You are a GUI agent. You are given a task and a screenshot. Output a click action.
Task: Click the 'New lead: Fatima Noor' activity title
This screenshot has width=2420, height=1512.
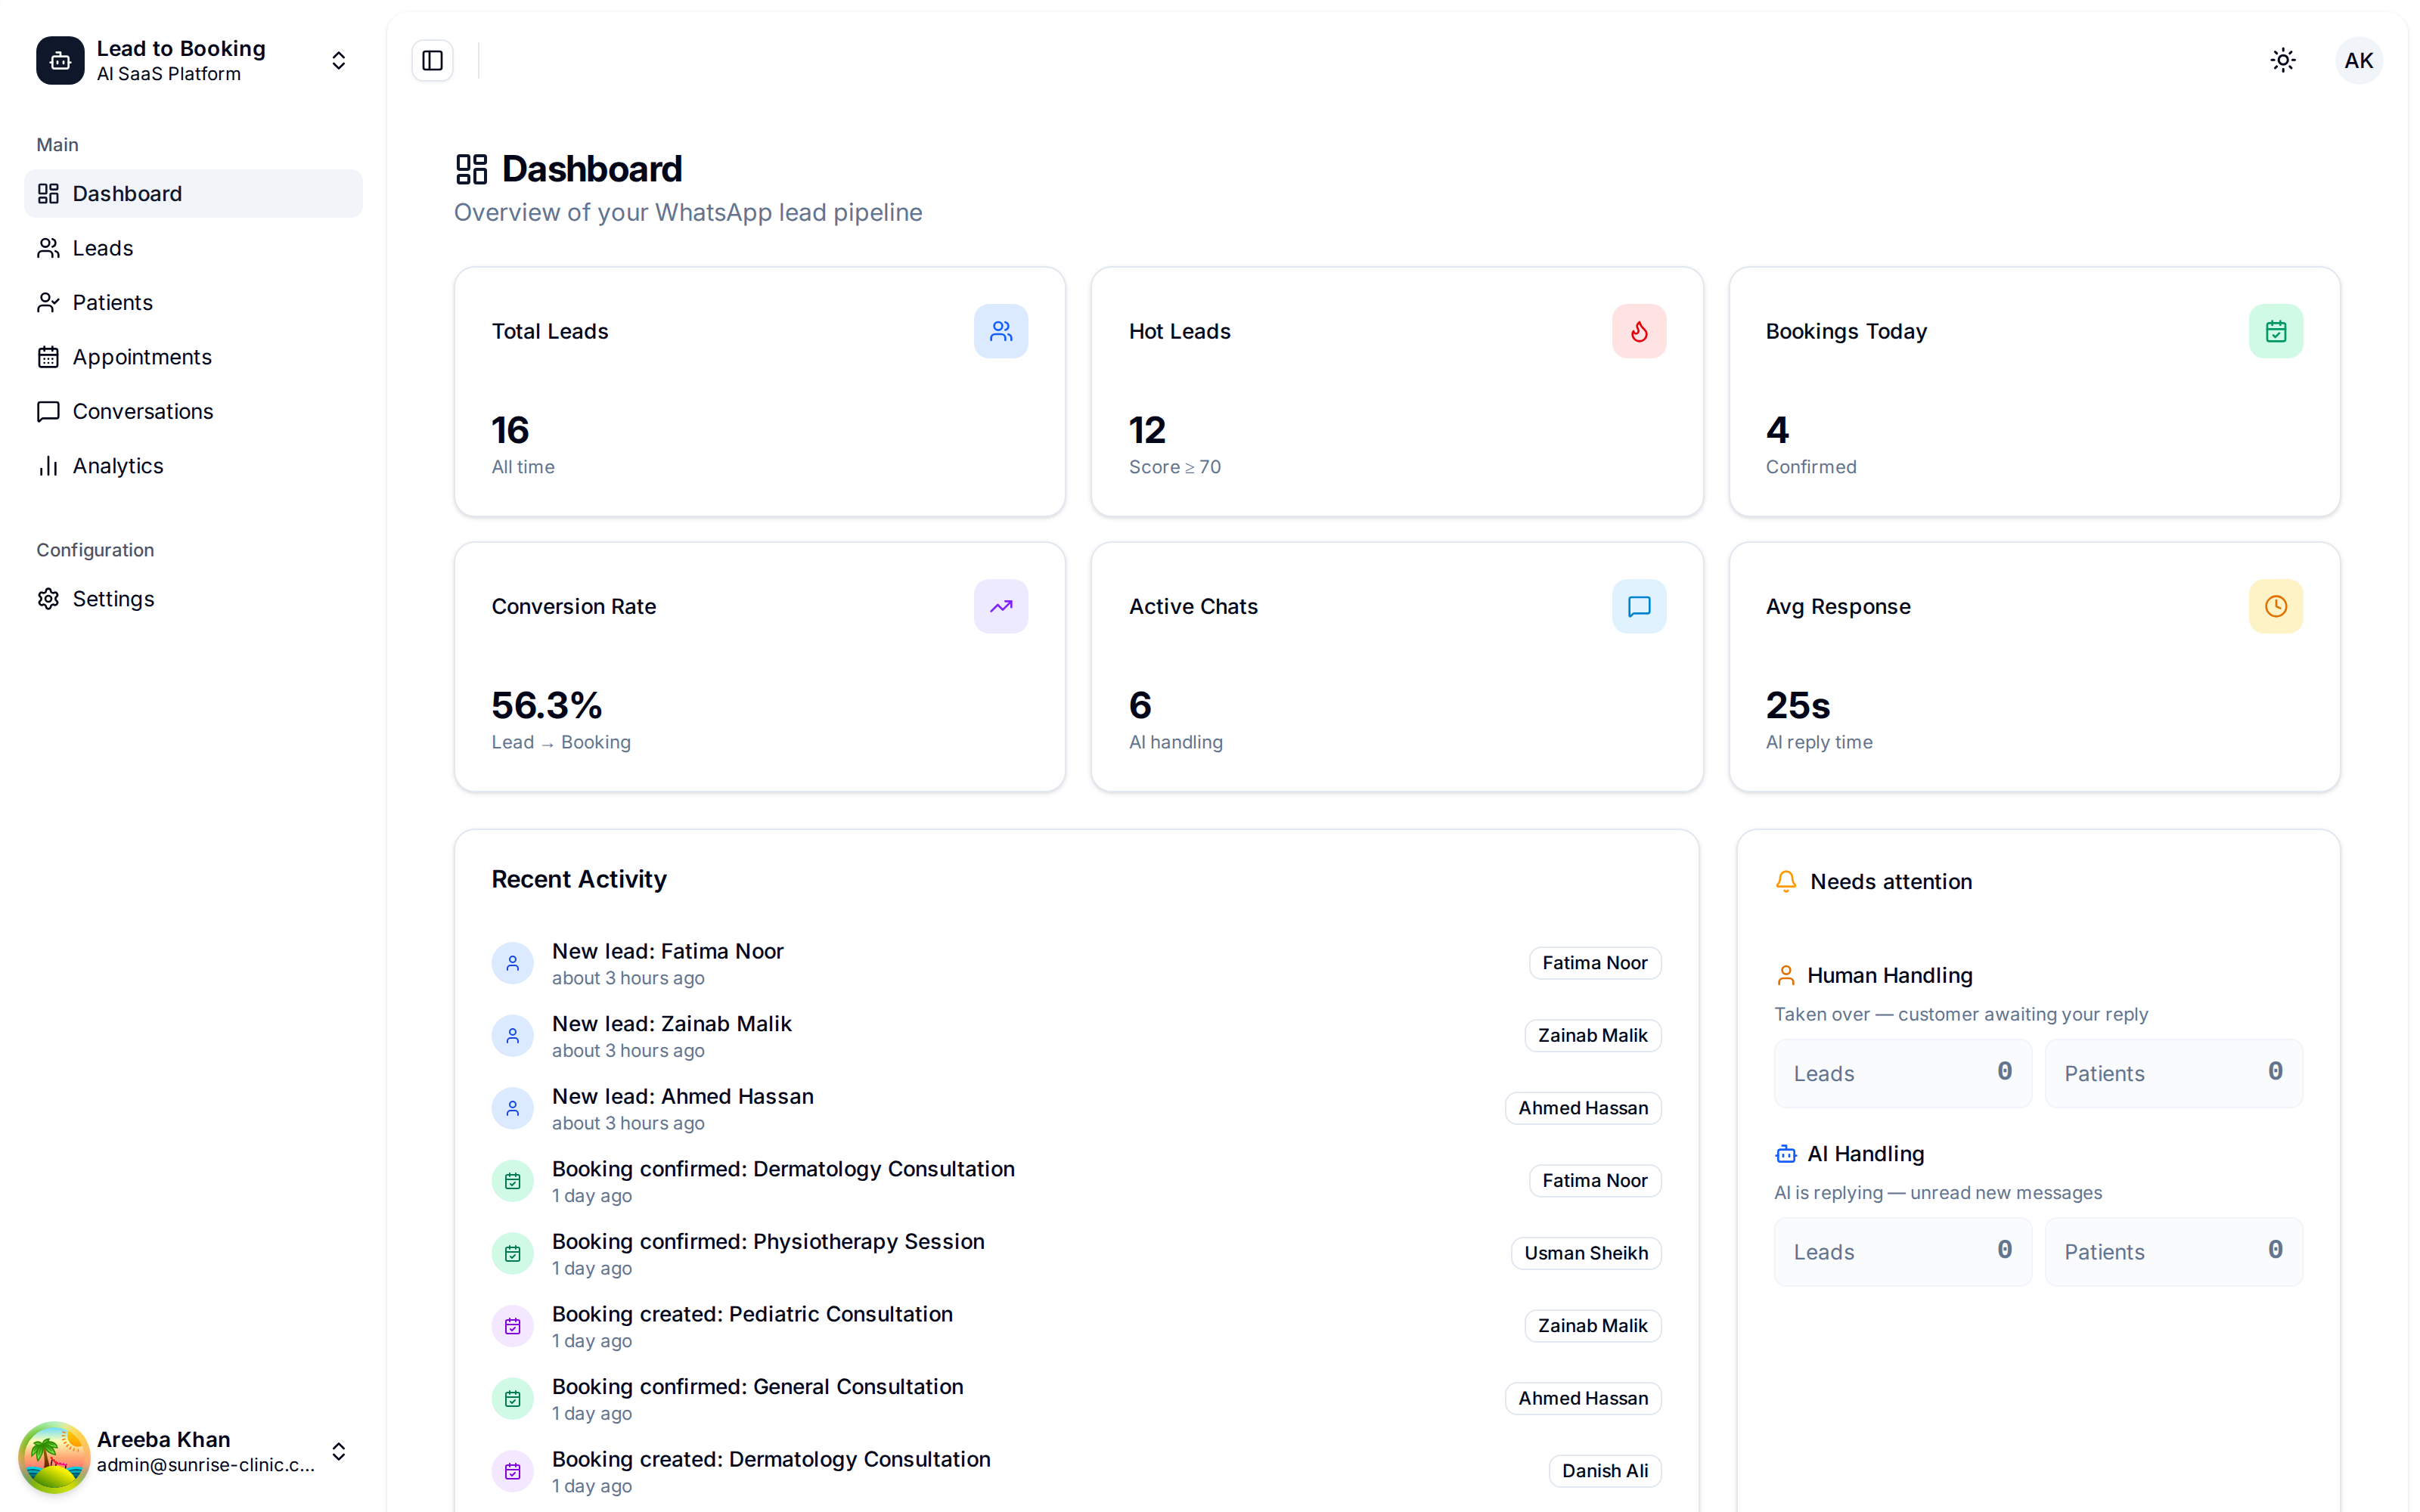[x=667, y=951]
